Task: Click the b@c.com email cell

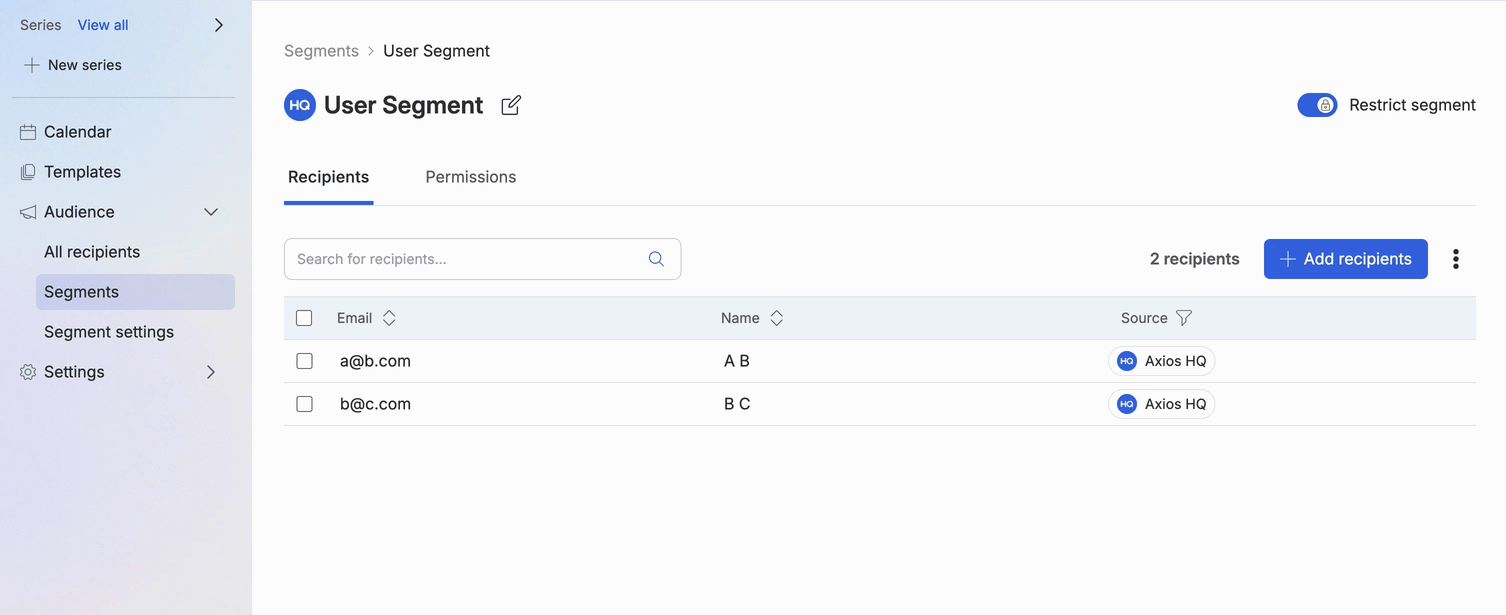Action: pos(375,404)
